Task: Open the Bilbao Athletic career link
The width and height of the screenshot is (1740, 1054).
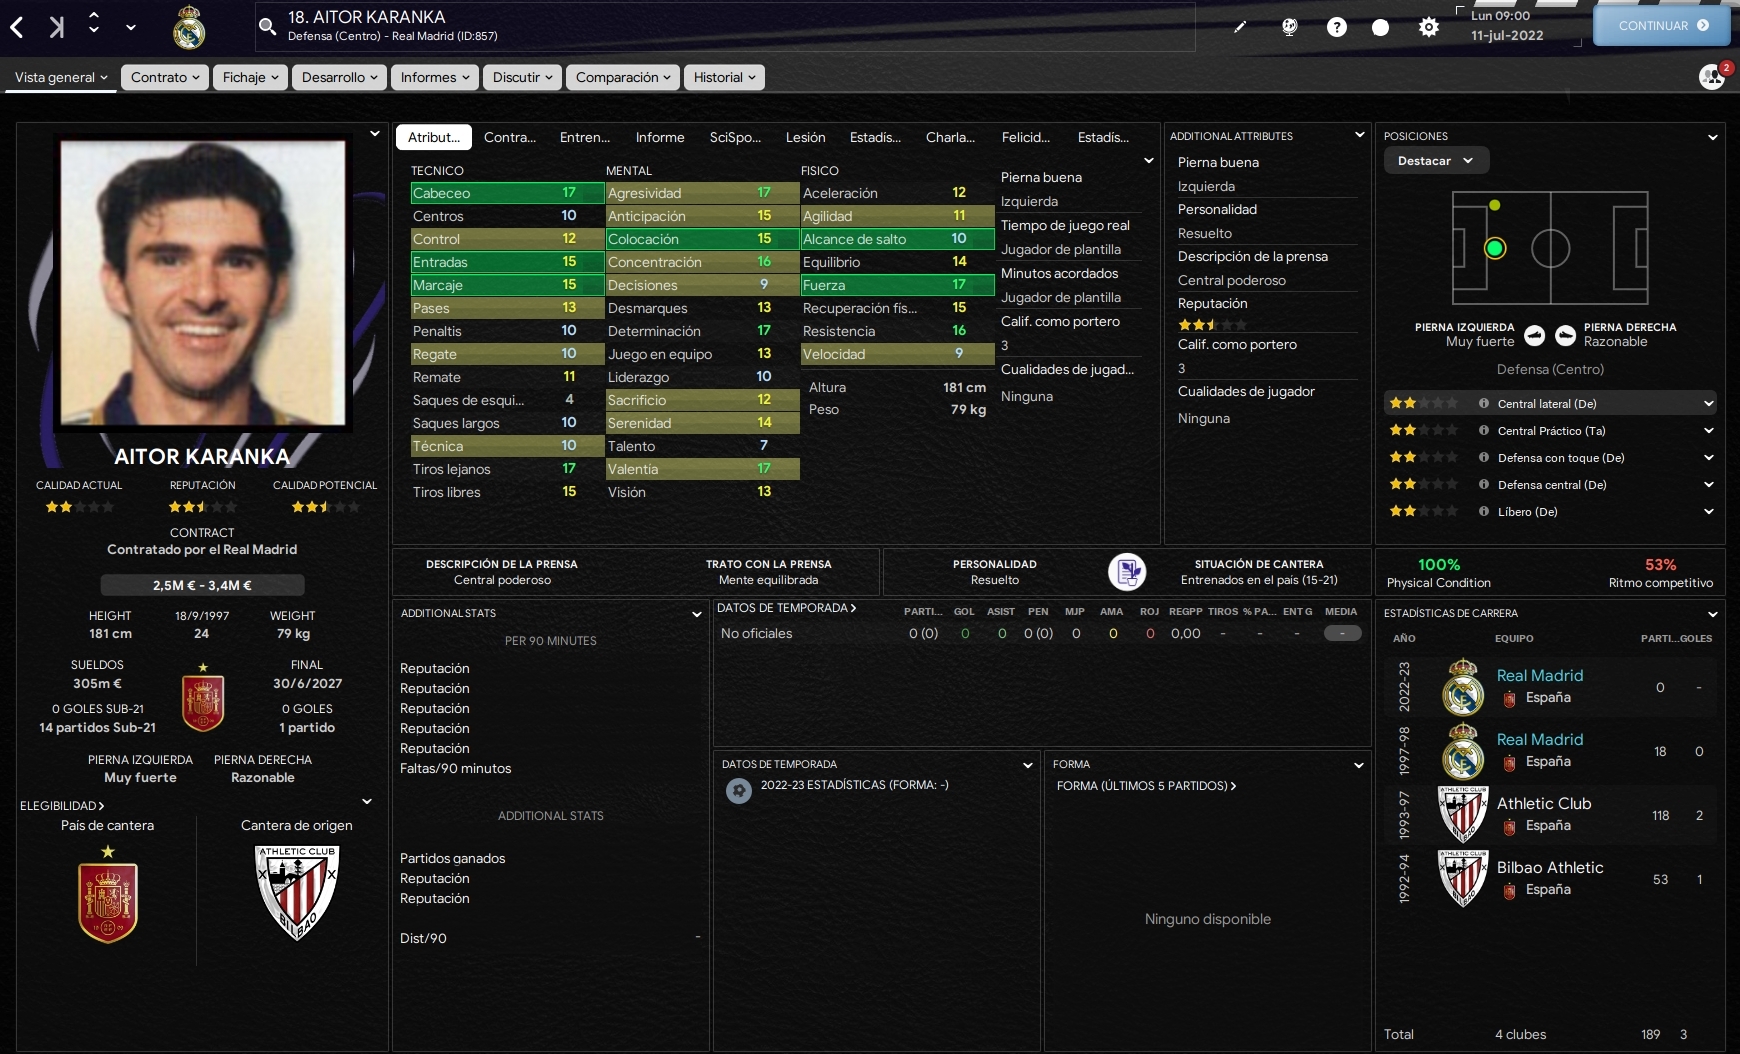Action: [1550, 868]
